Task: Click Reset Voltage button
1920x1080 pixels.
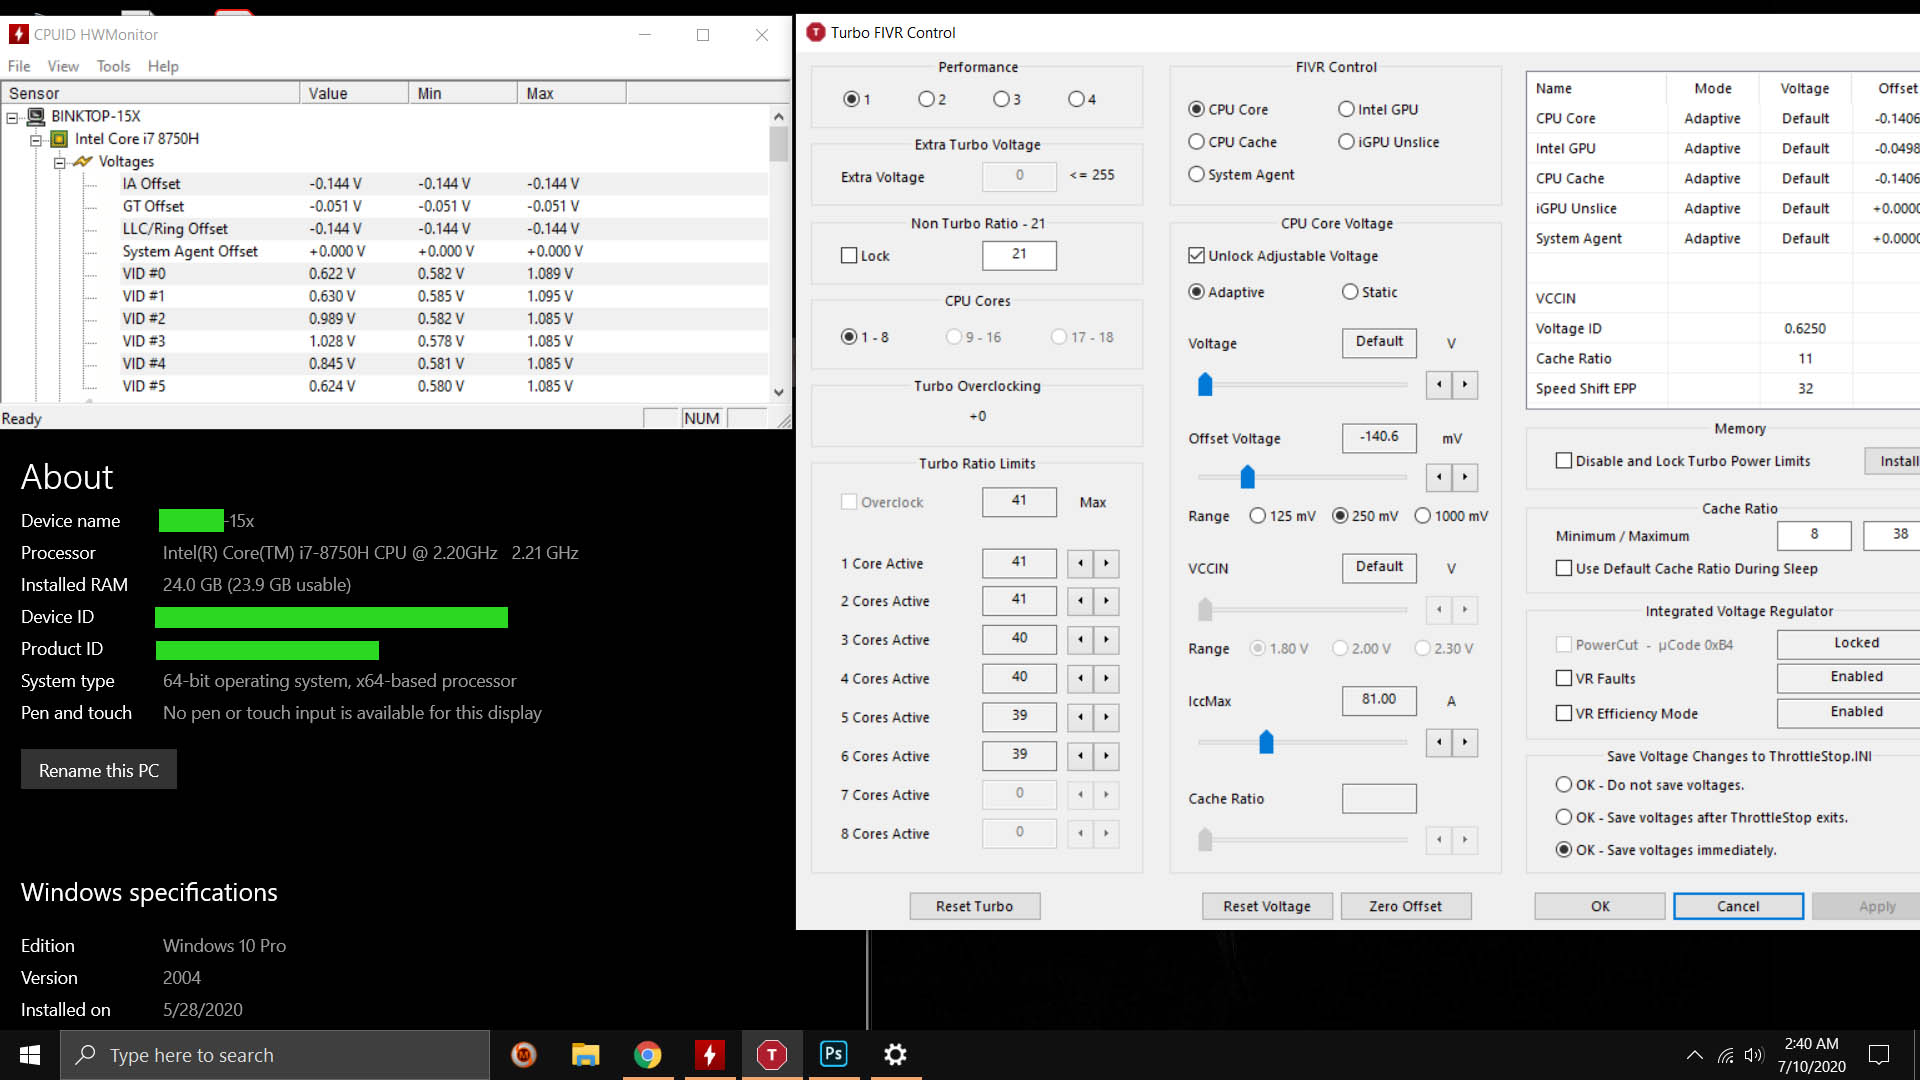Action: pyautogui.click(x=1267, y=906)
